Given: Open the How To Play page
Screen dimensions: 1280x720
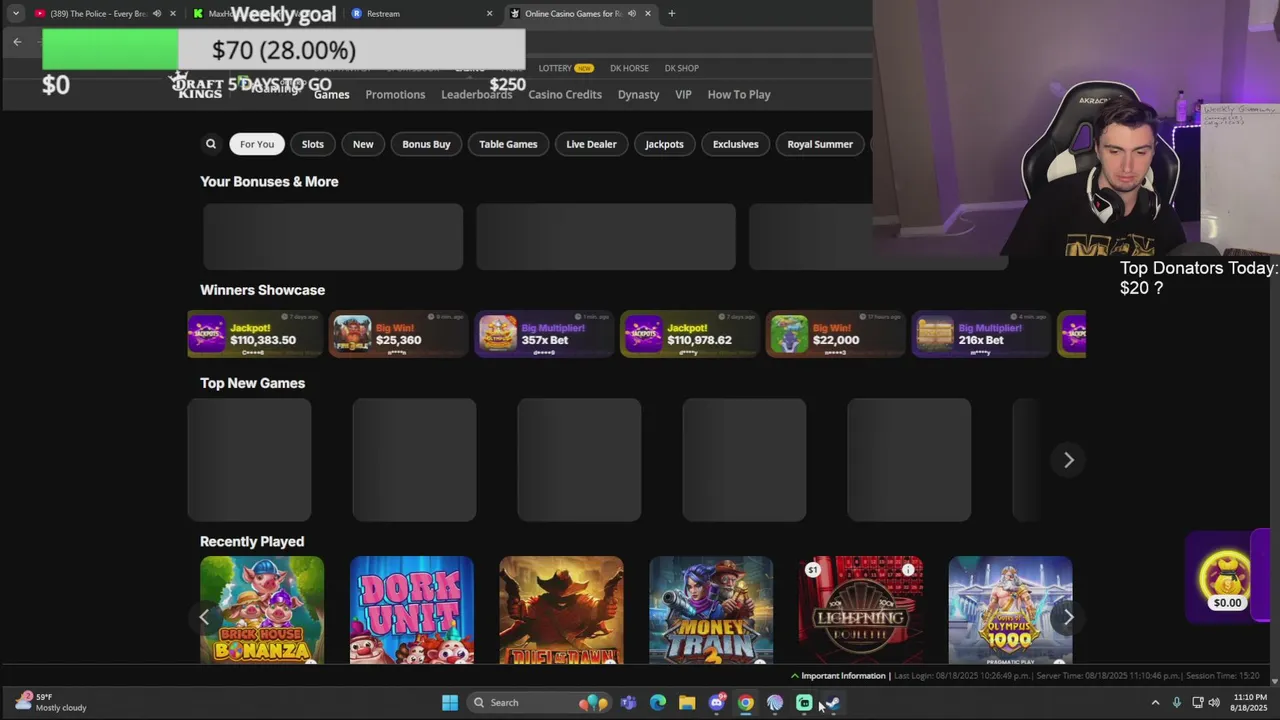Looking at the screenshot, I should click(739, 94).
